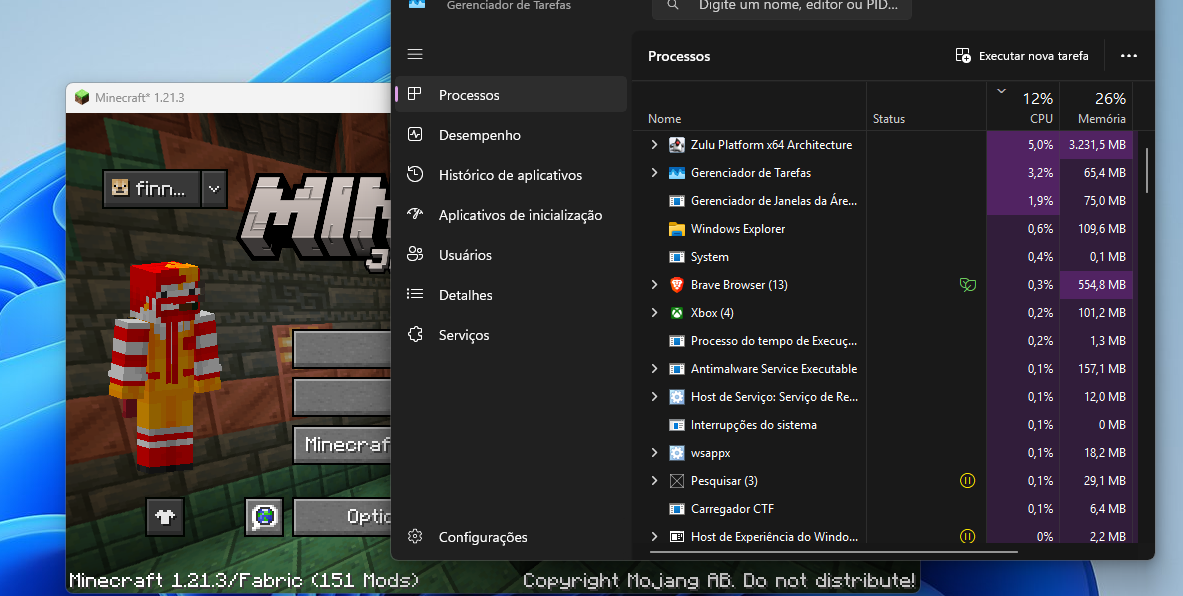The height and width of the screenshot is (596, 1183).
Task: Open Minecraft language globe button
Action: click(265, 517)
